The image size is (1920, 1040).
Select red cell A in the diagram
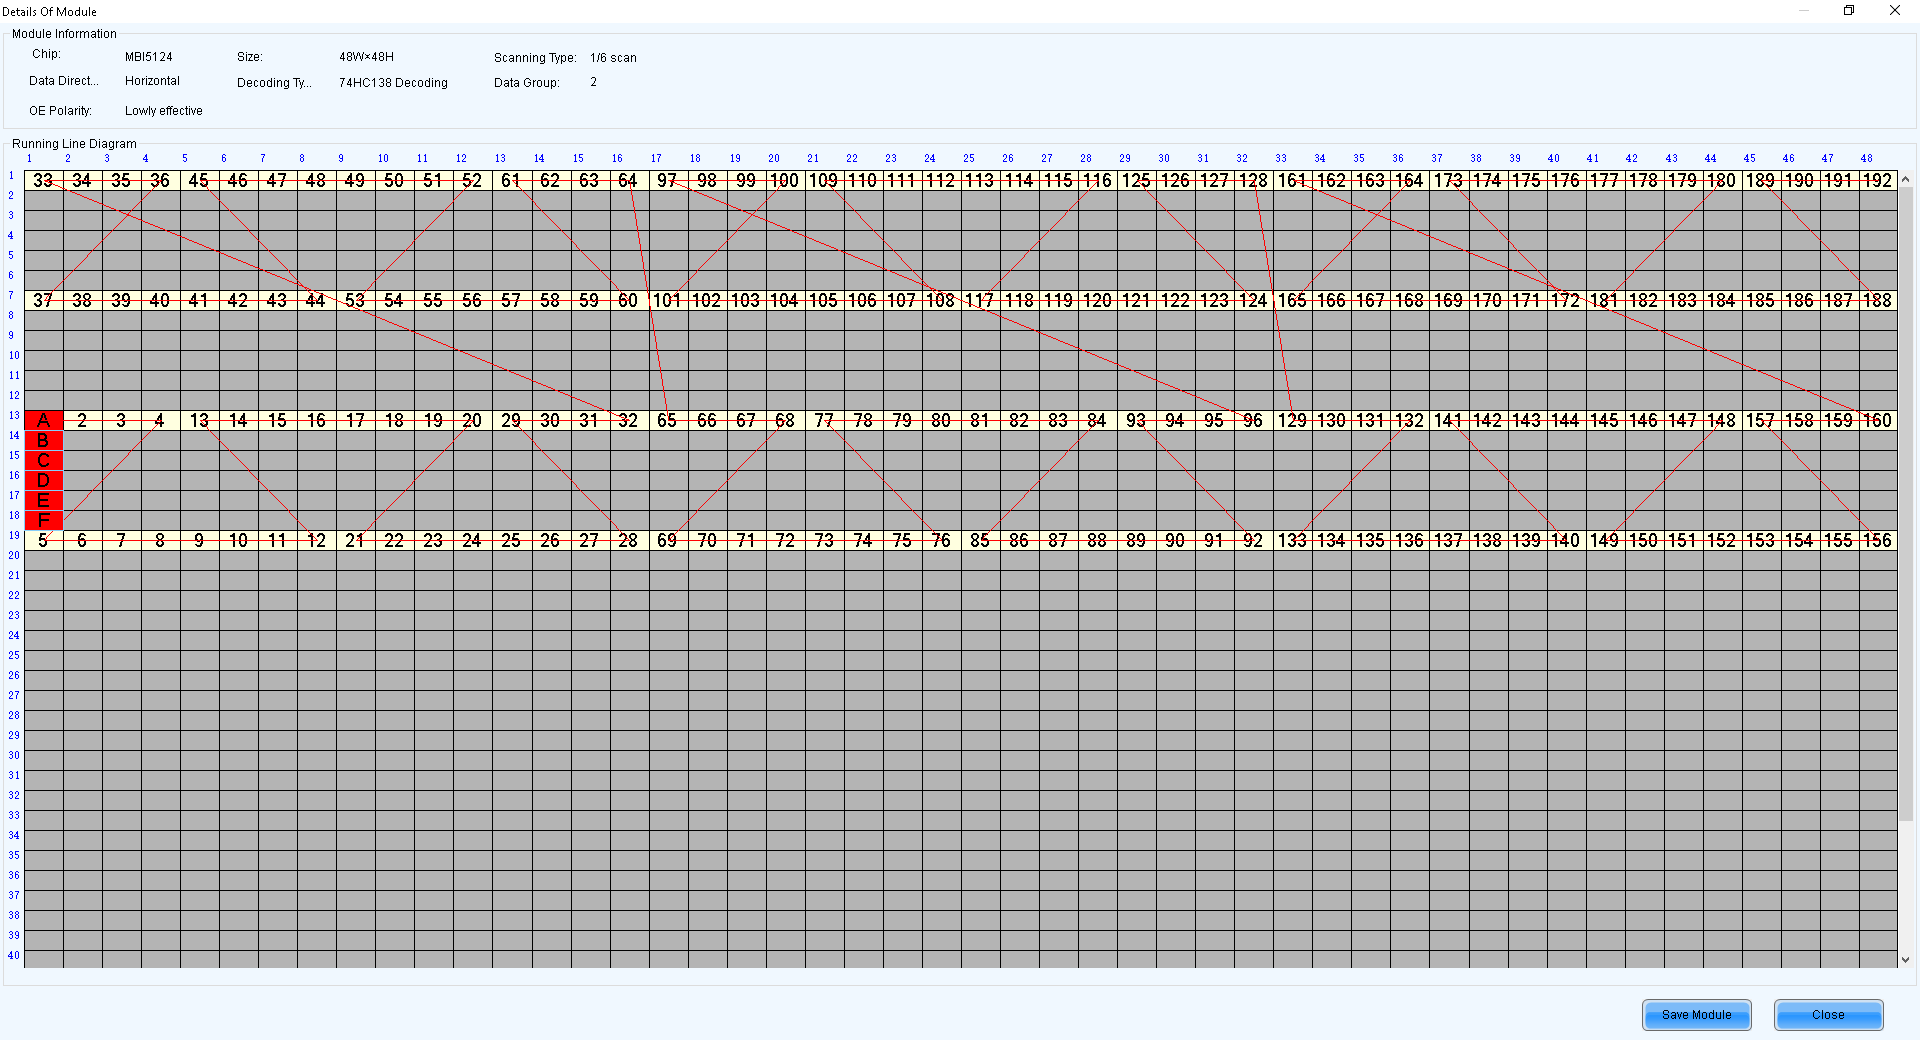[44, 420]
